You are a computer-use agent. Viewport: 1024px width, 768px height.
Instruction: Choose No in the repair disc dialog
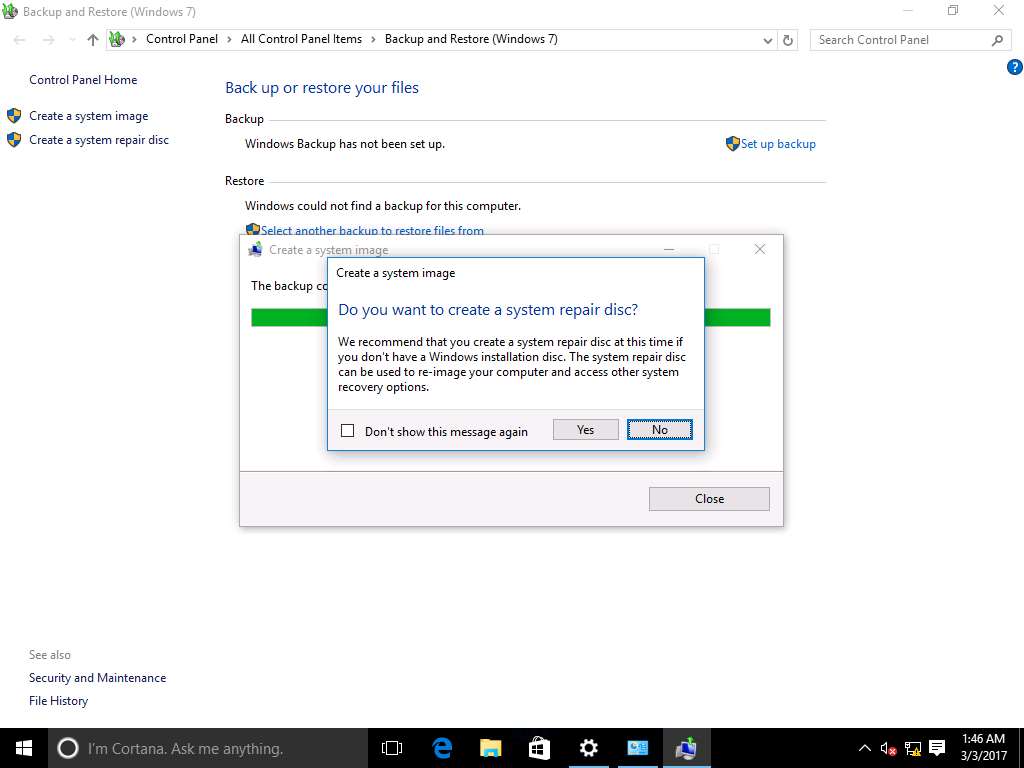(x=660, y=430)
